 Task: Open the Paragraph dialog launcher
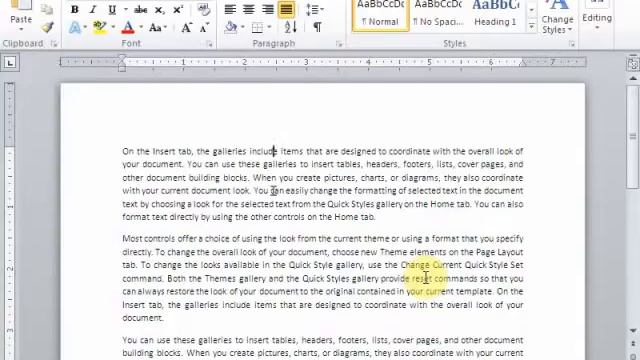[339, 44]
